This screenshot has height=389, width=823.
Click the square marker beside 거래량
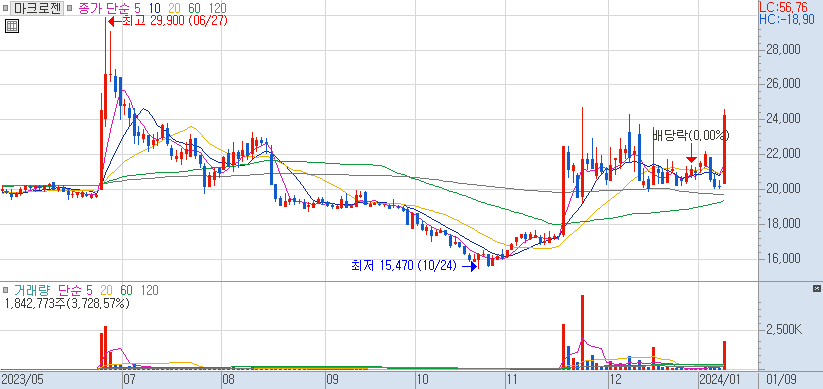[6, 290]
